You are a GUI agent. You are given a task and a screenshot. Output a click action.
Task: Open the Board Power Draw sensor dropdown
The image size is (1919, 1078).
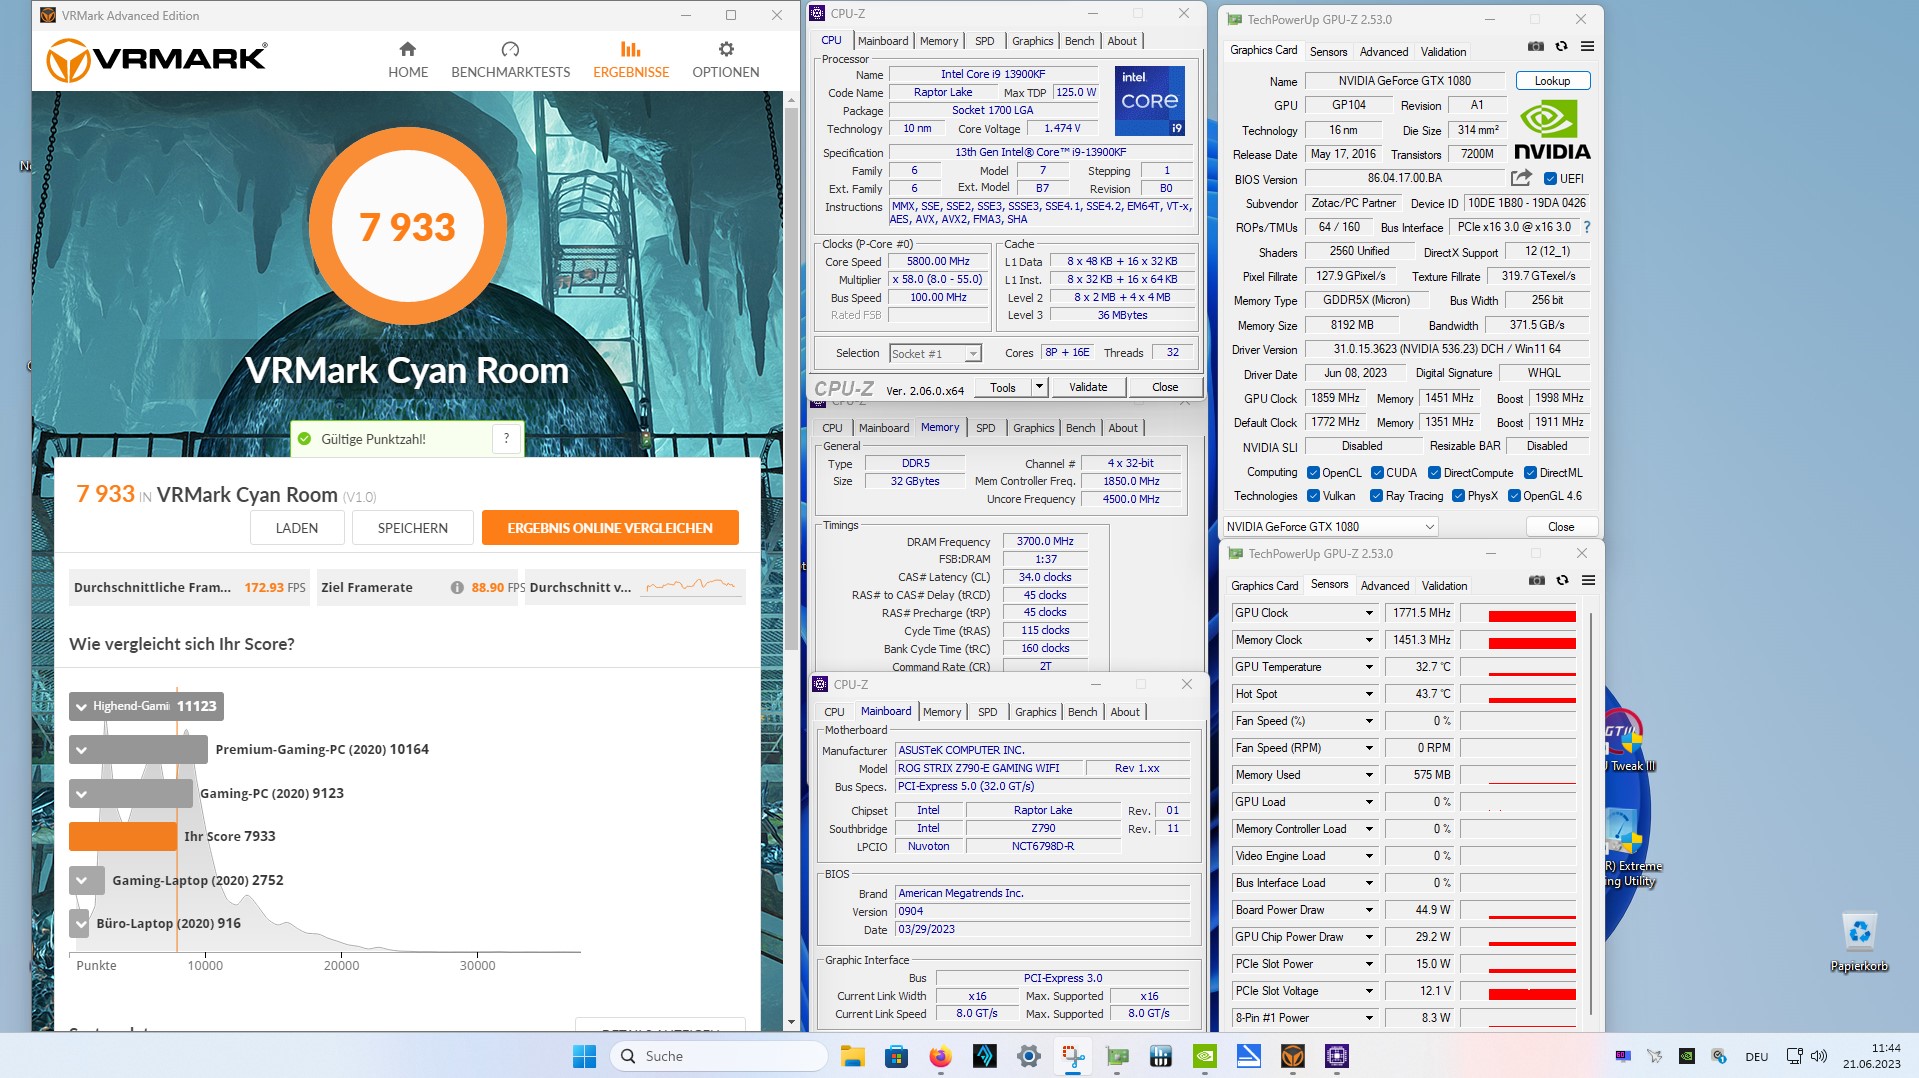point(1369,910)
